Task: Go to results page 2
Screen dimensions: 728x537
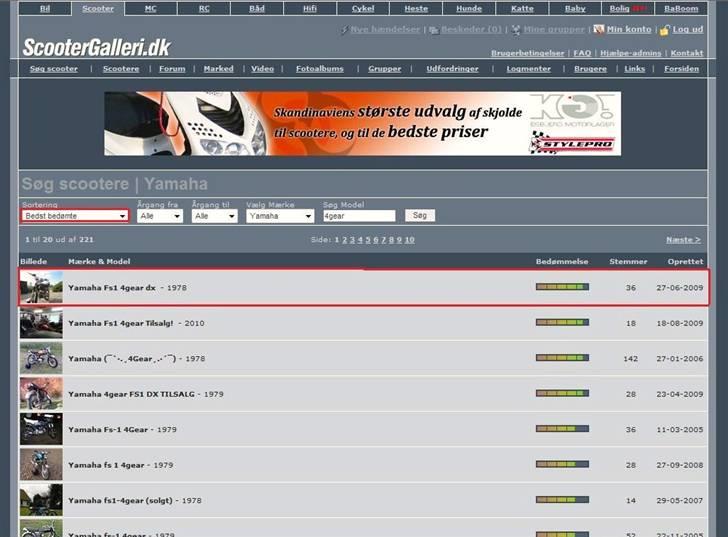Action: coord(344,240)
